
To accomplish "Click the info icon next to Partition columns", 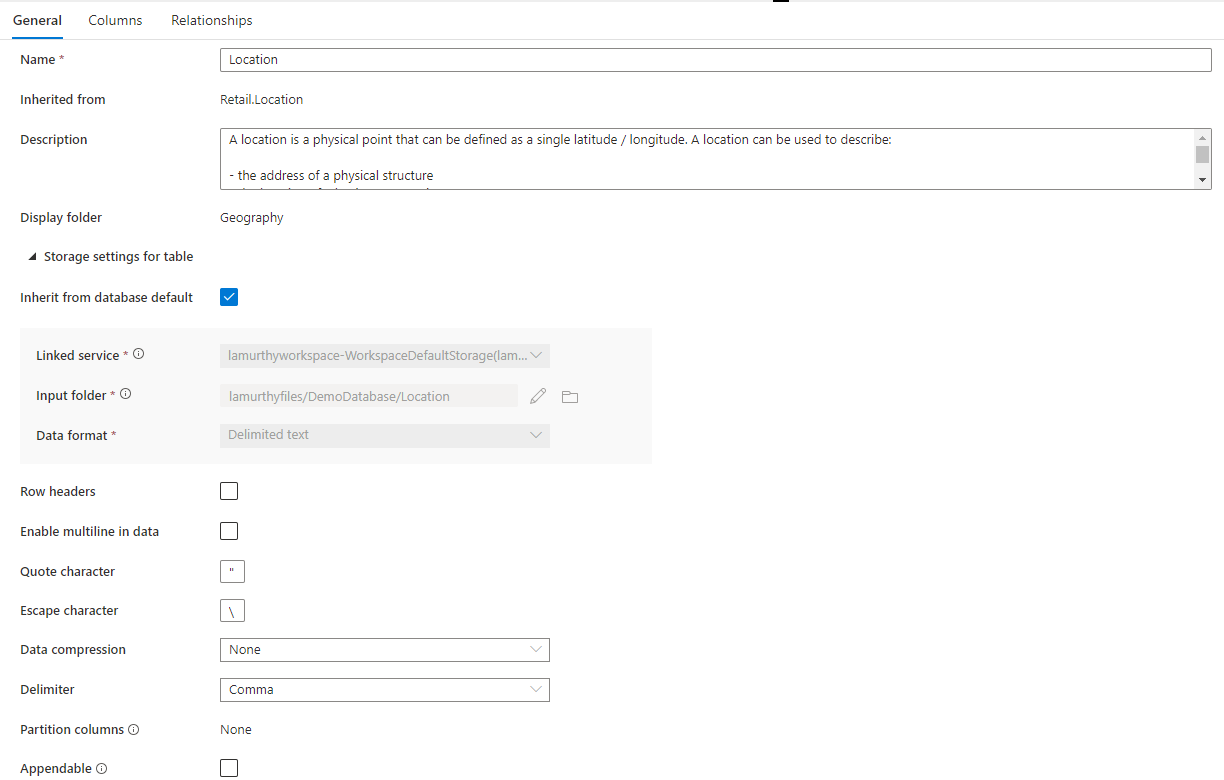I will coord(131,729).
